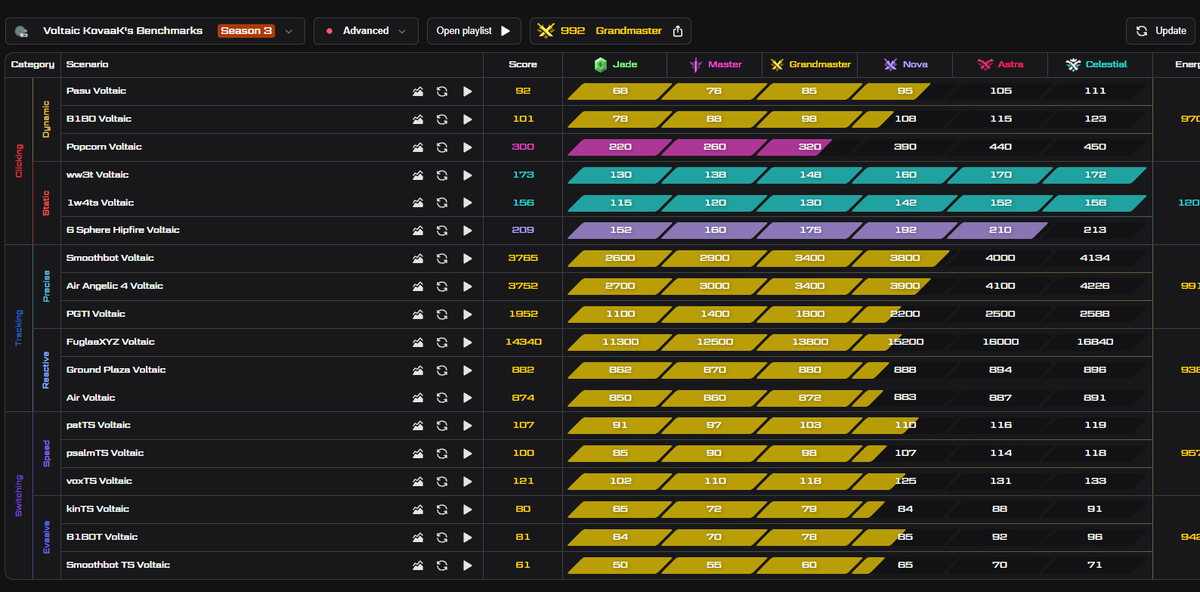Screen dimensions: 1200x592
Task: Share the 992 Grandmaster rank
Action: pos(678,31)
